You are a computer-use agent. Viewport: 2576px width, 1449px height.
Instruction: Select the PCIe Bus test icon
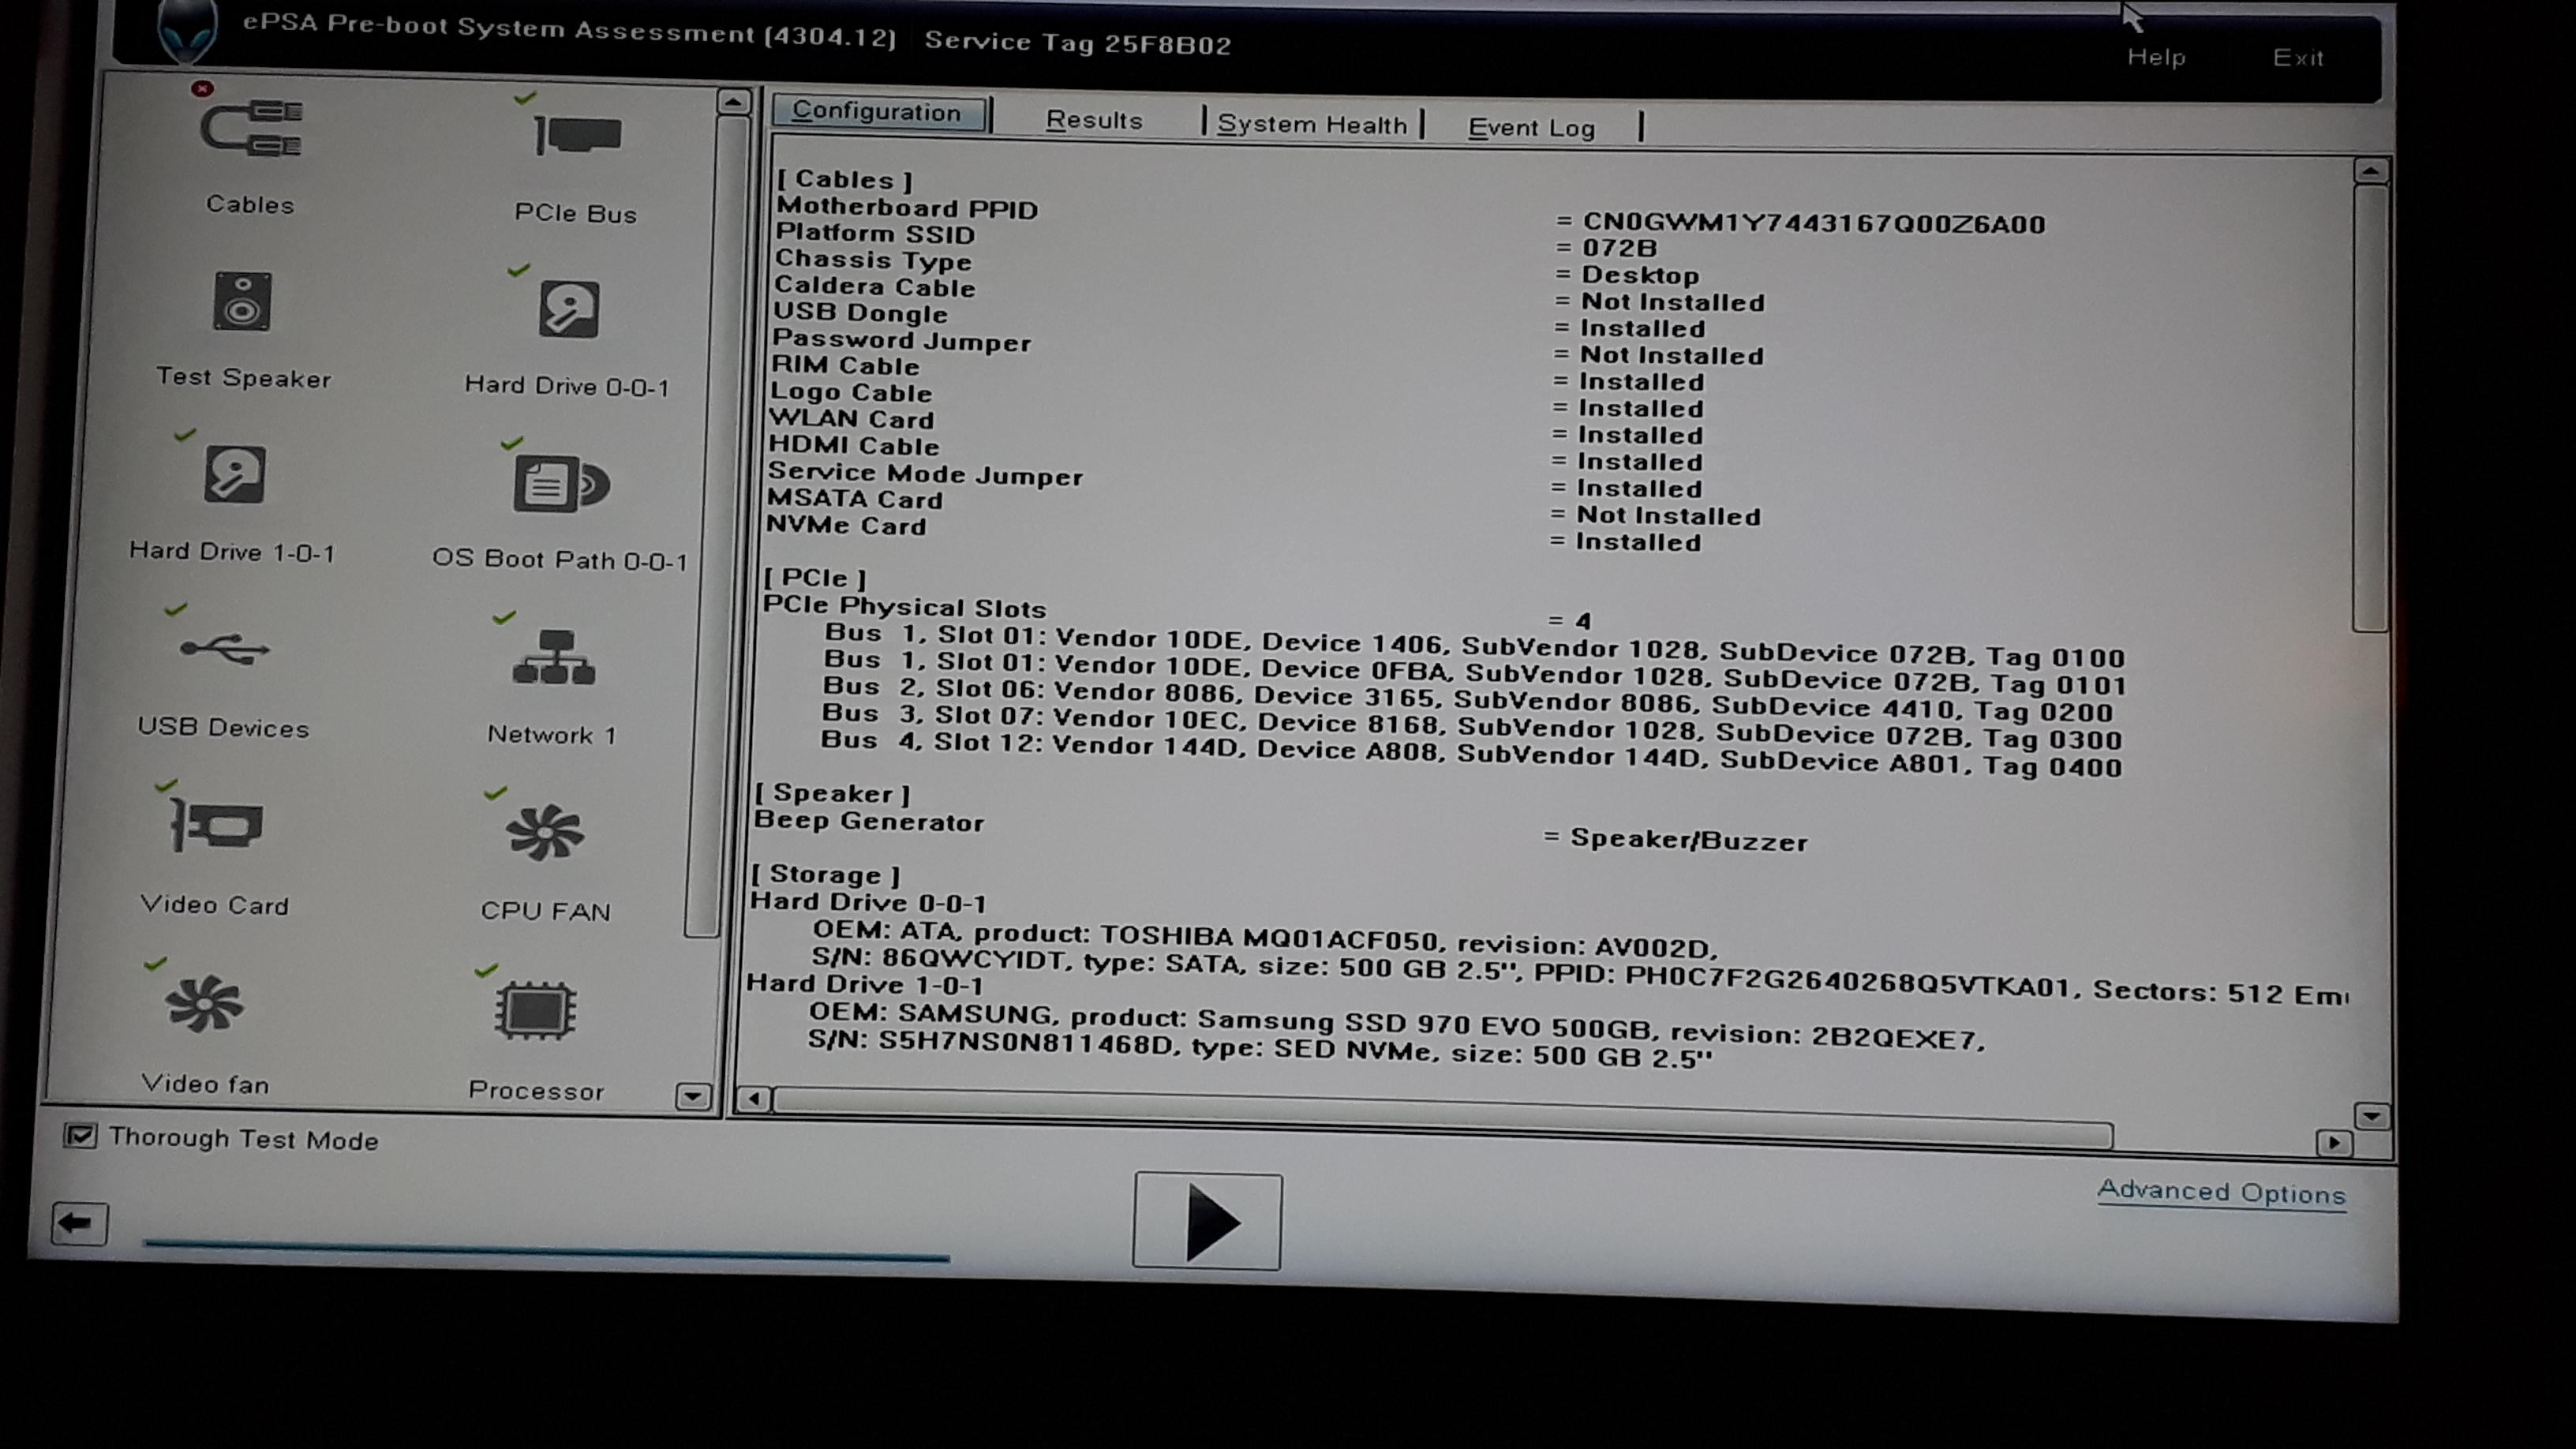pos(577,135)
